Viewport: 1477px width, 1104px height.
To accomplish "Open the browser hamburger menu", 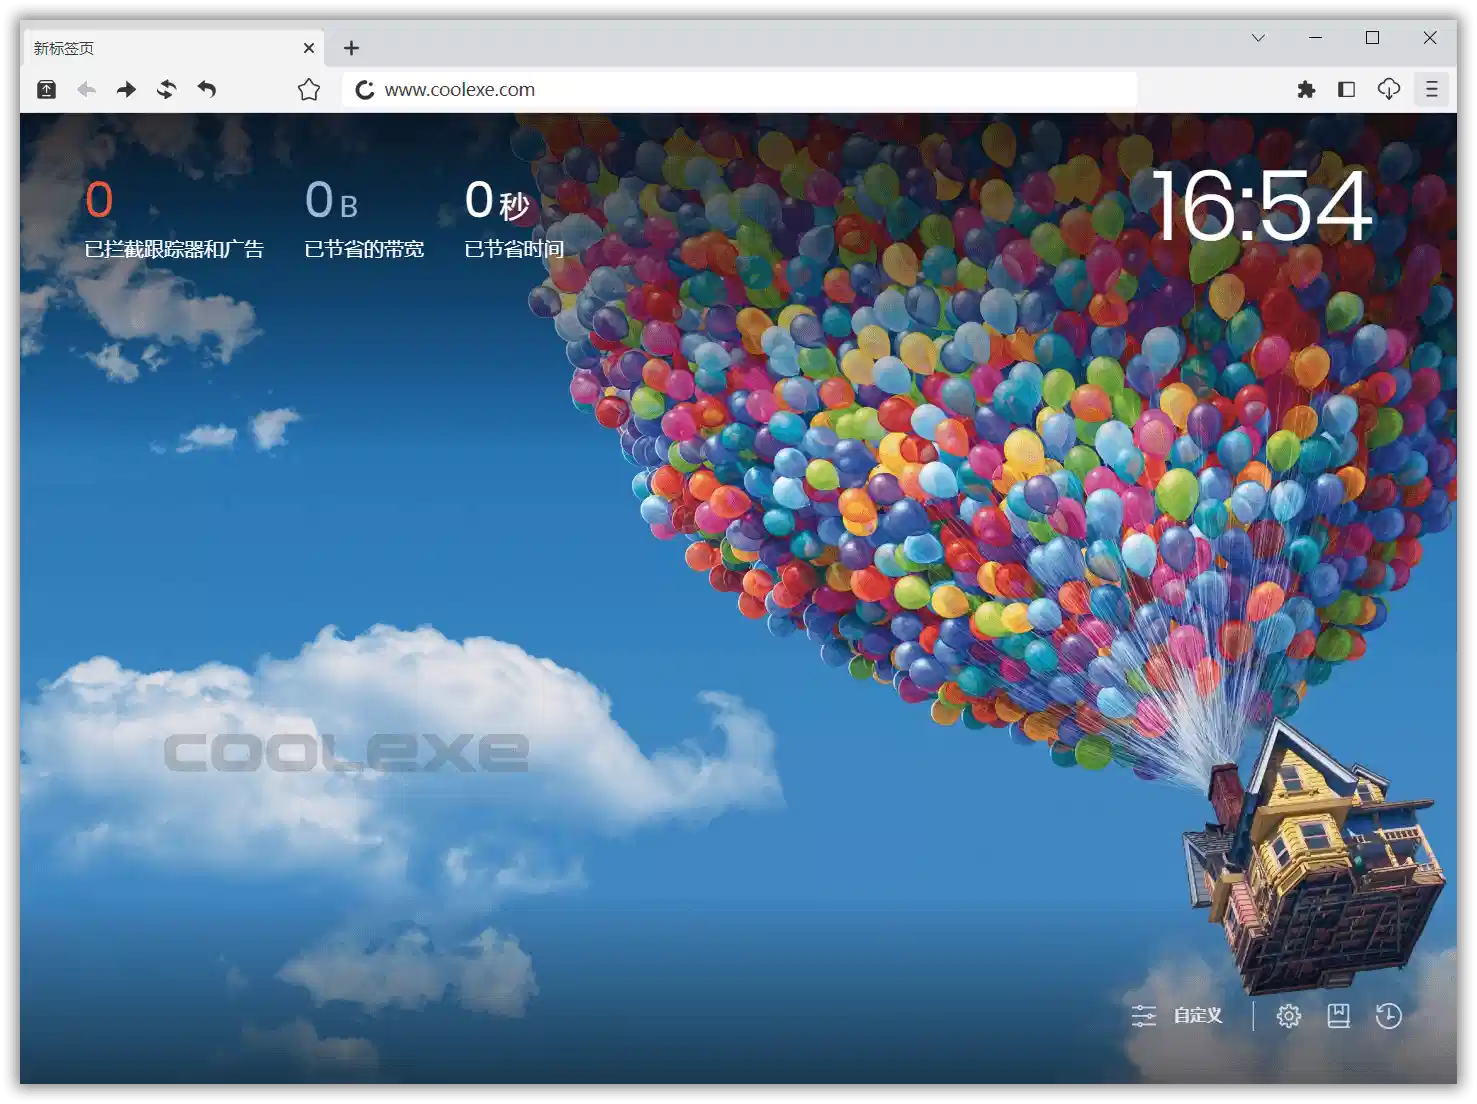I will click(1432, 89).
